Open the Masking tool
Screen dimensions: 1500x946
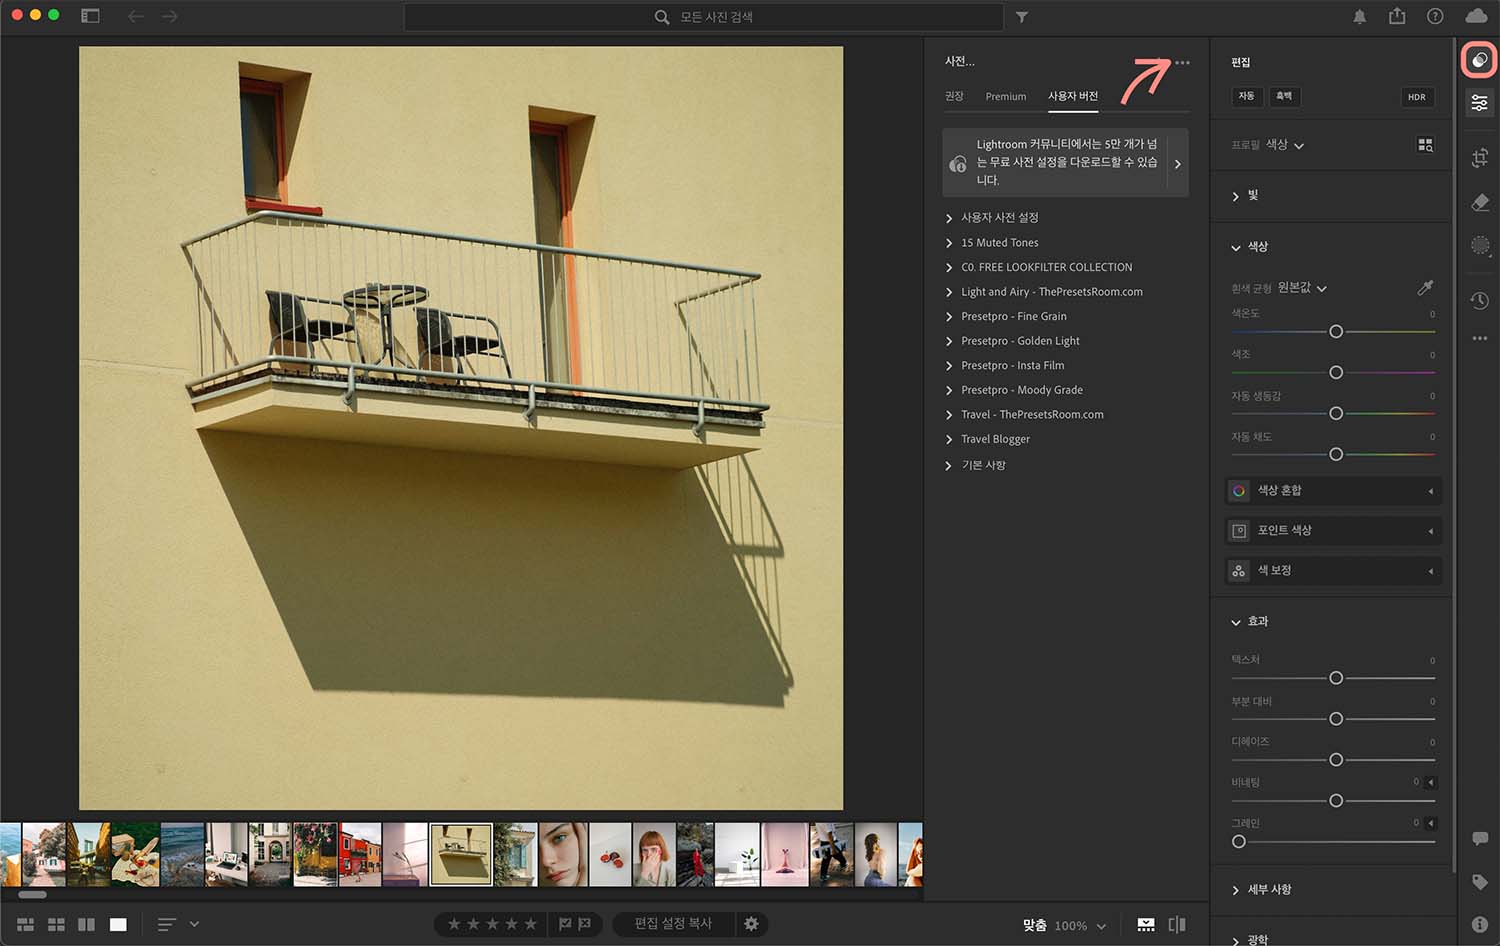coord(1480,245)
